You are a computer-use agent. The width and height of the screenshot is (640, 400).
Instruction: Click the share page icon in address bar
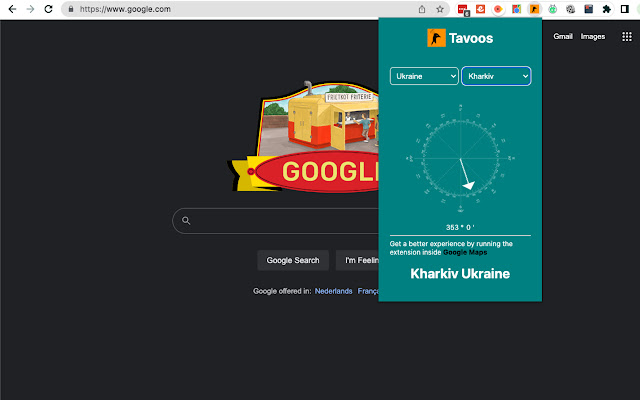point(422,9)
